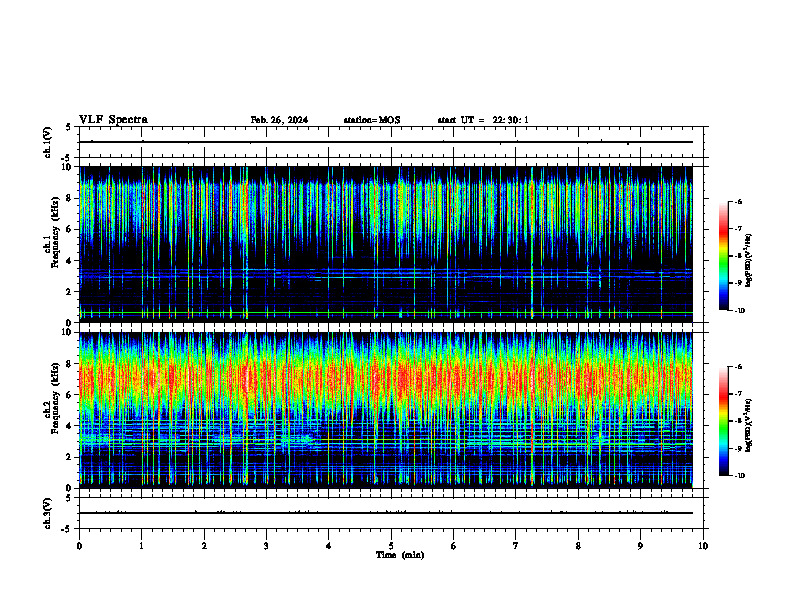Click the "ch.3(V)" axis label
The width and height of the screenshot is (792, 612).
point(48,513)
